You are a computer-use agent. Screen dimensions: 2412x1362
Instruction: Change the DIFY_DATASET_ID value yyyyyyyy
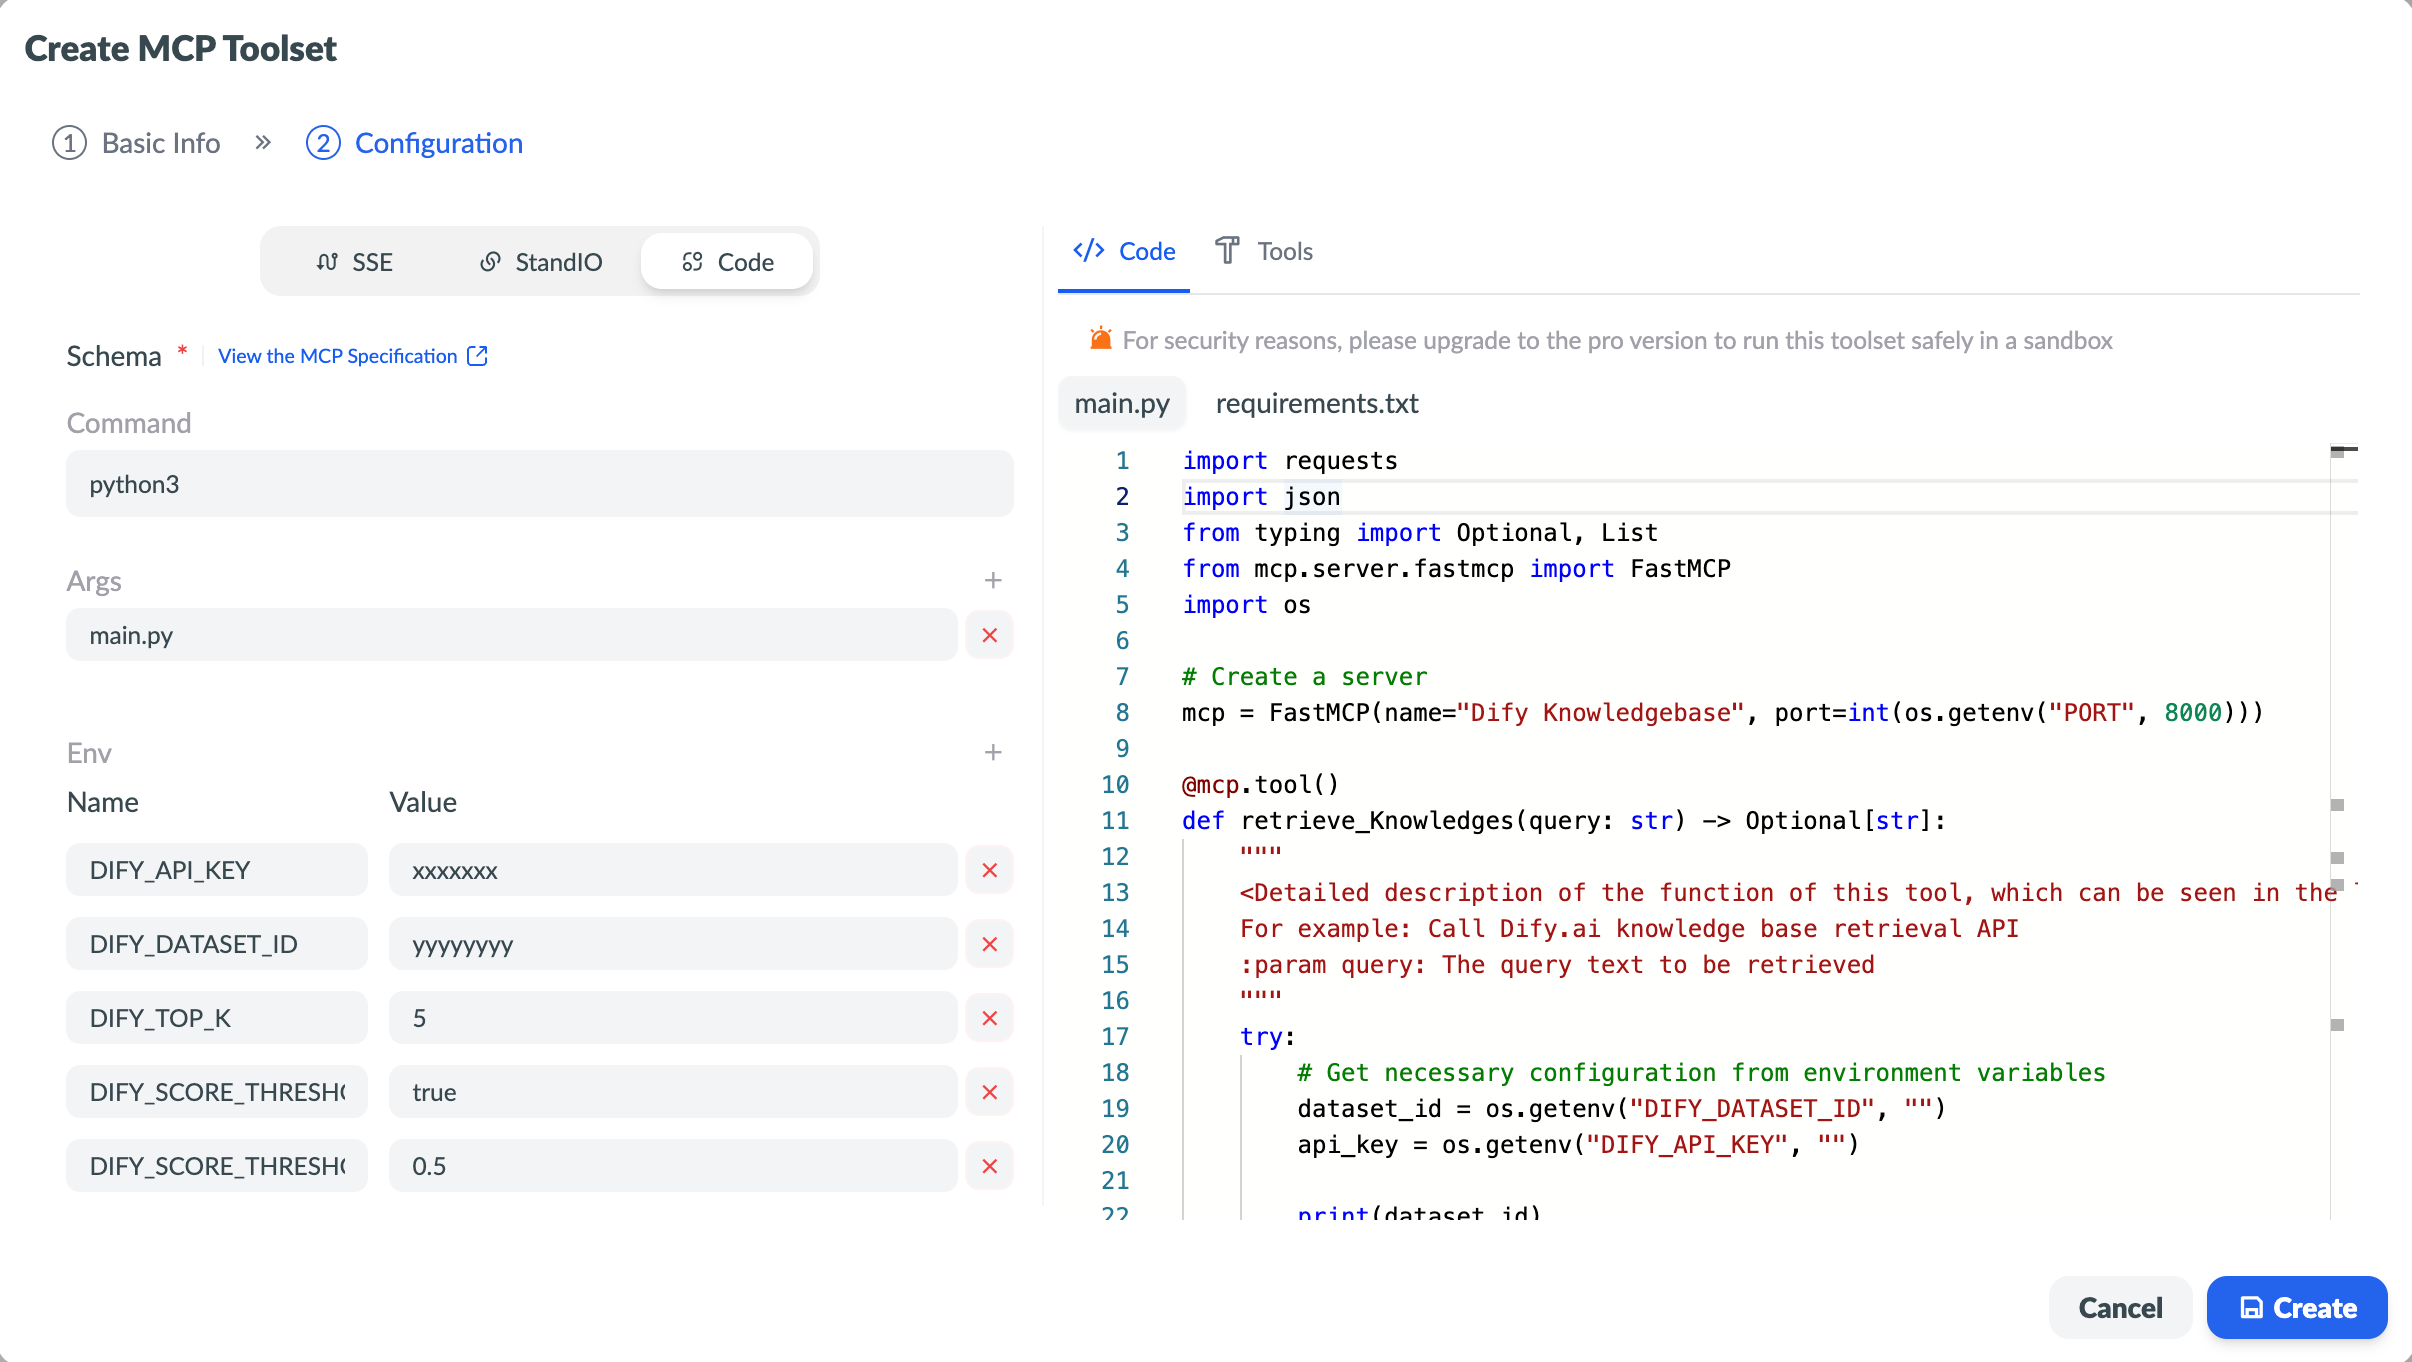tap(674, 943)
